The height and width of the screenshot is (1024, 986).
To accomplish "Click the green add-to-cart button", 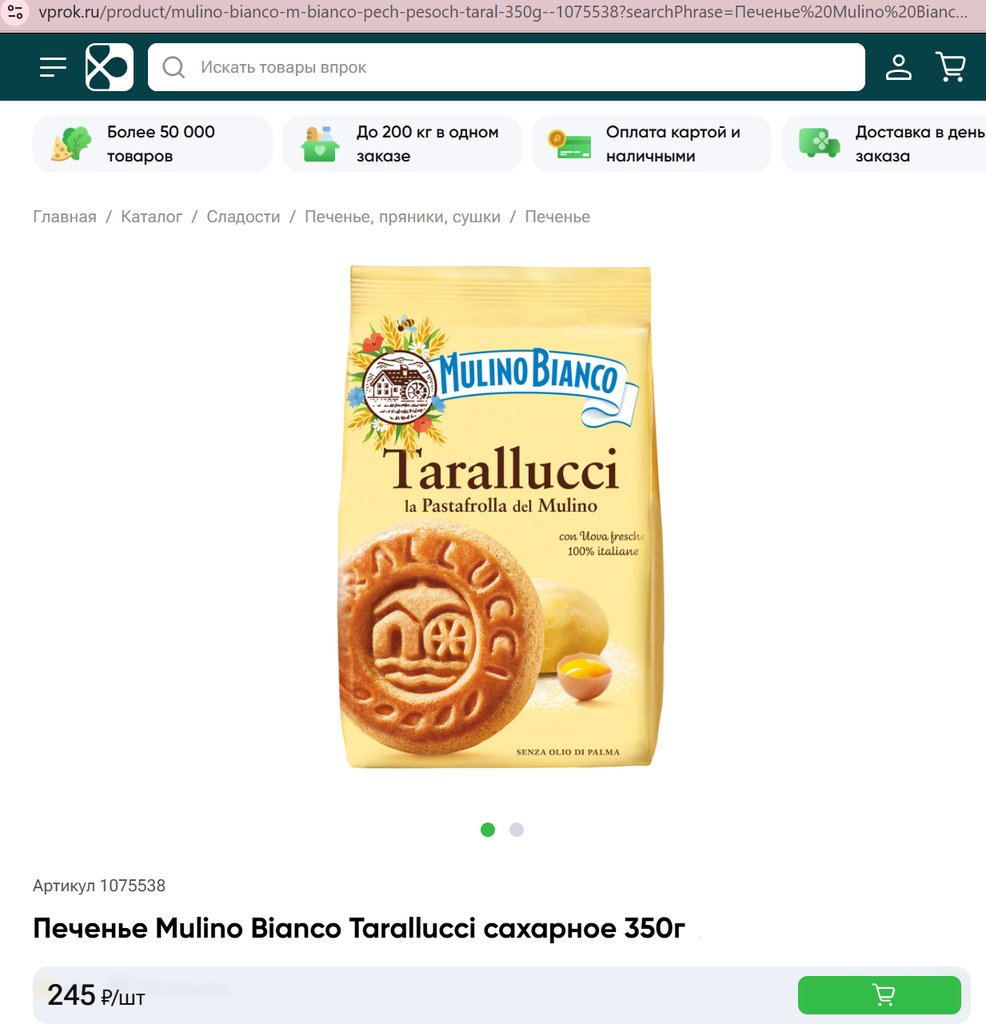I will pos(879,995).
